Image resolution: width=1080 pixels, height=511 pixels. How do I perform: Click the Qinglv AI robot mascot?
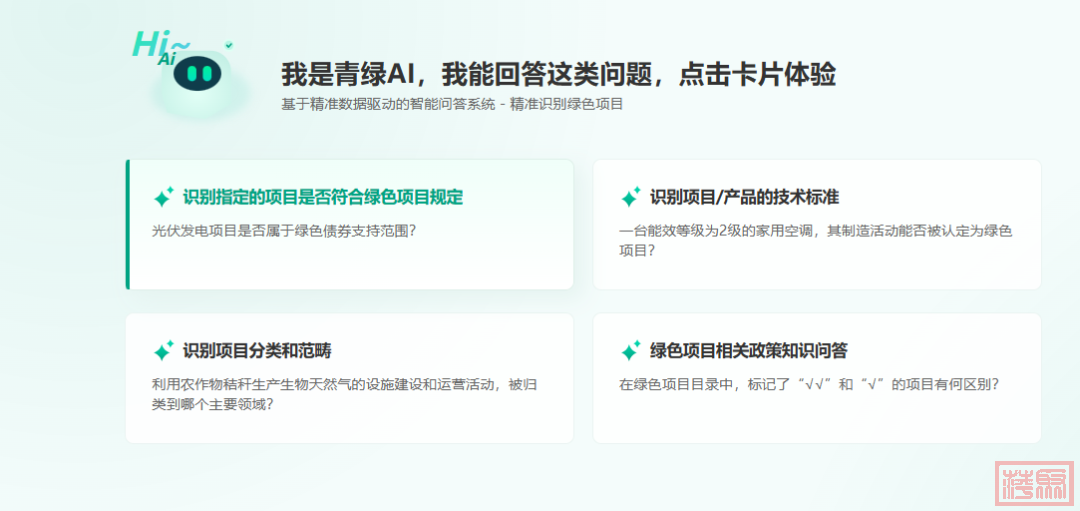click(x=200, y=78)
